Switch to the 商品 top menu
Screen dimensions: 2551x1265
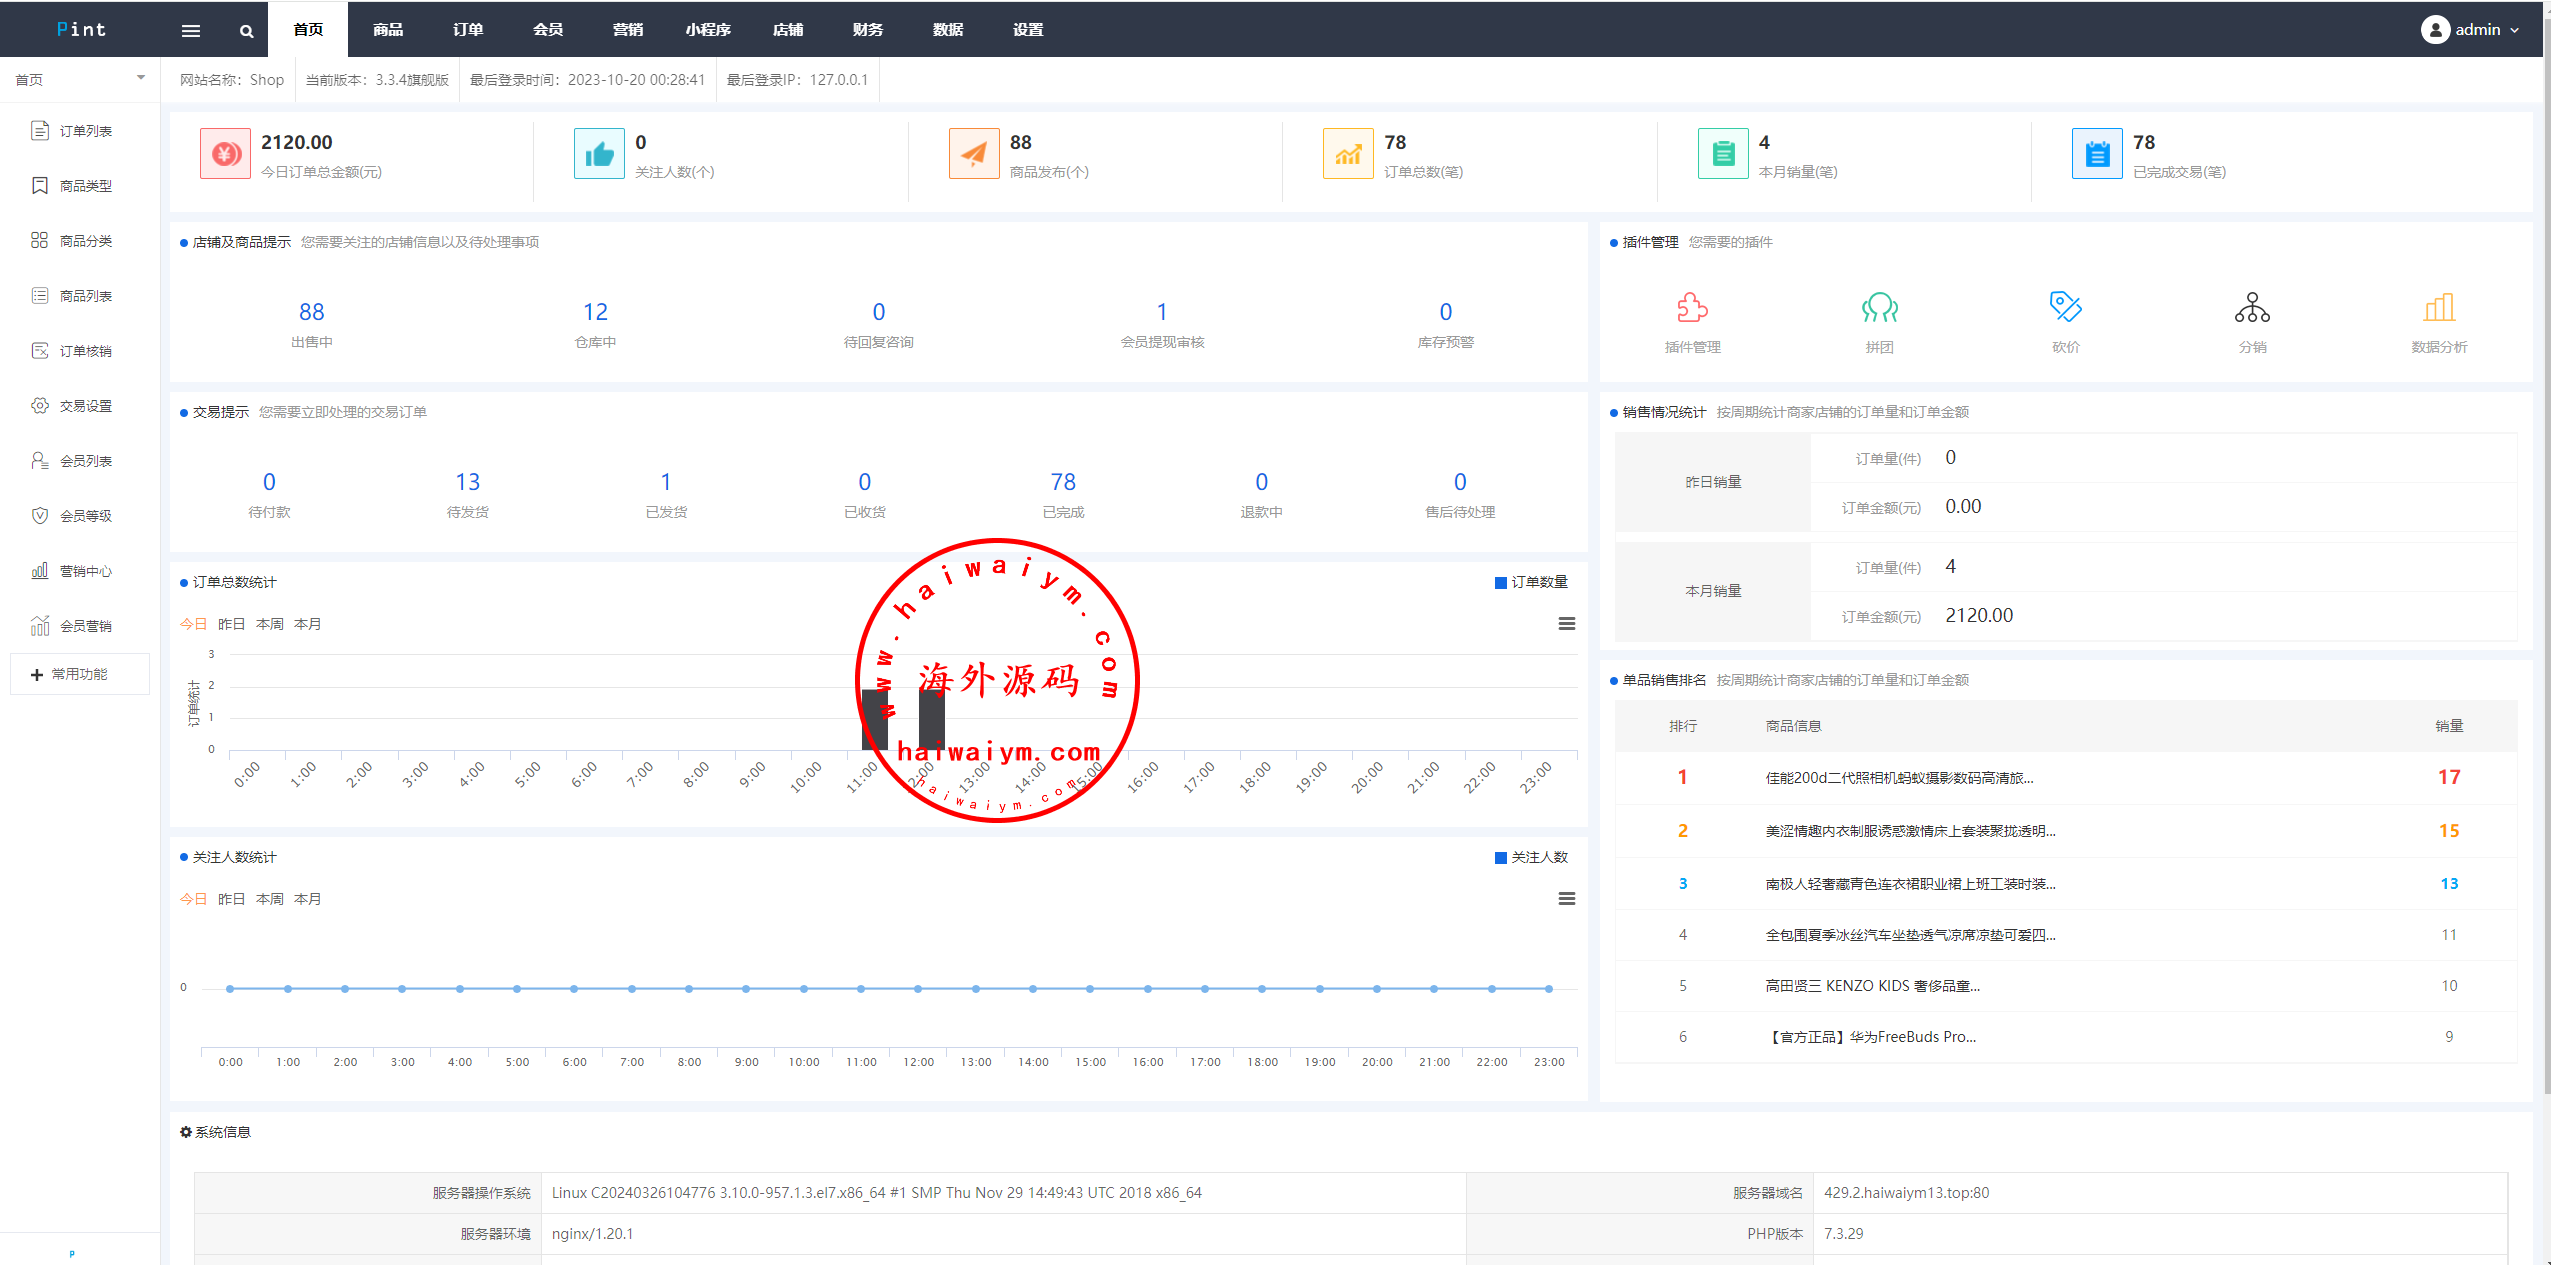(388, 30)
